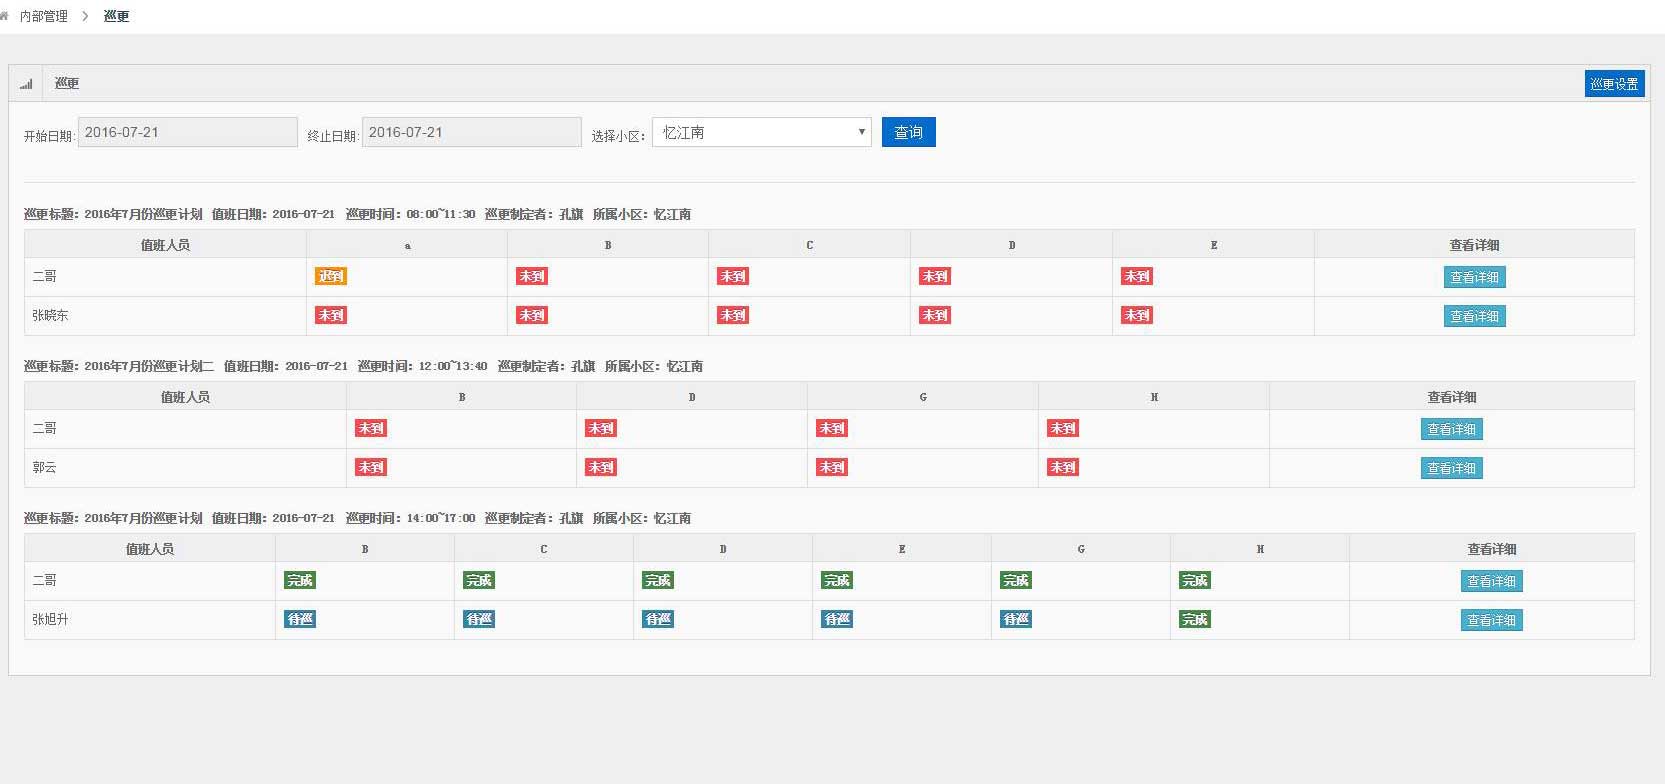Click the 终止日期 date input field
This screenshot has height=784, width=1665.
[472, 132]
